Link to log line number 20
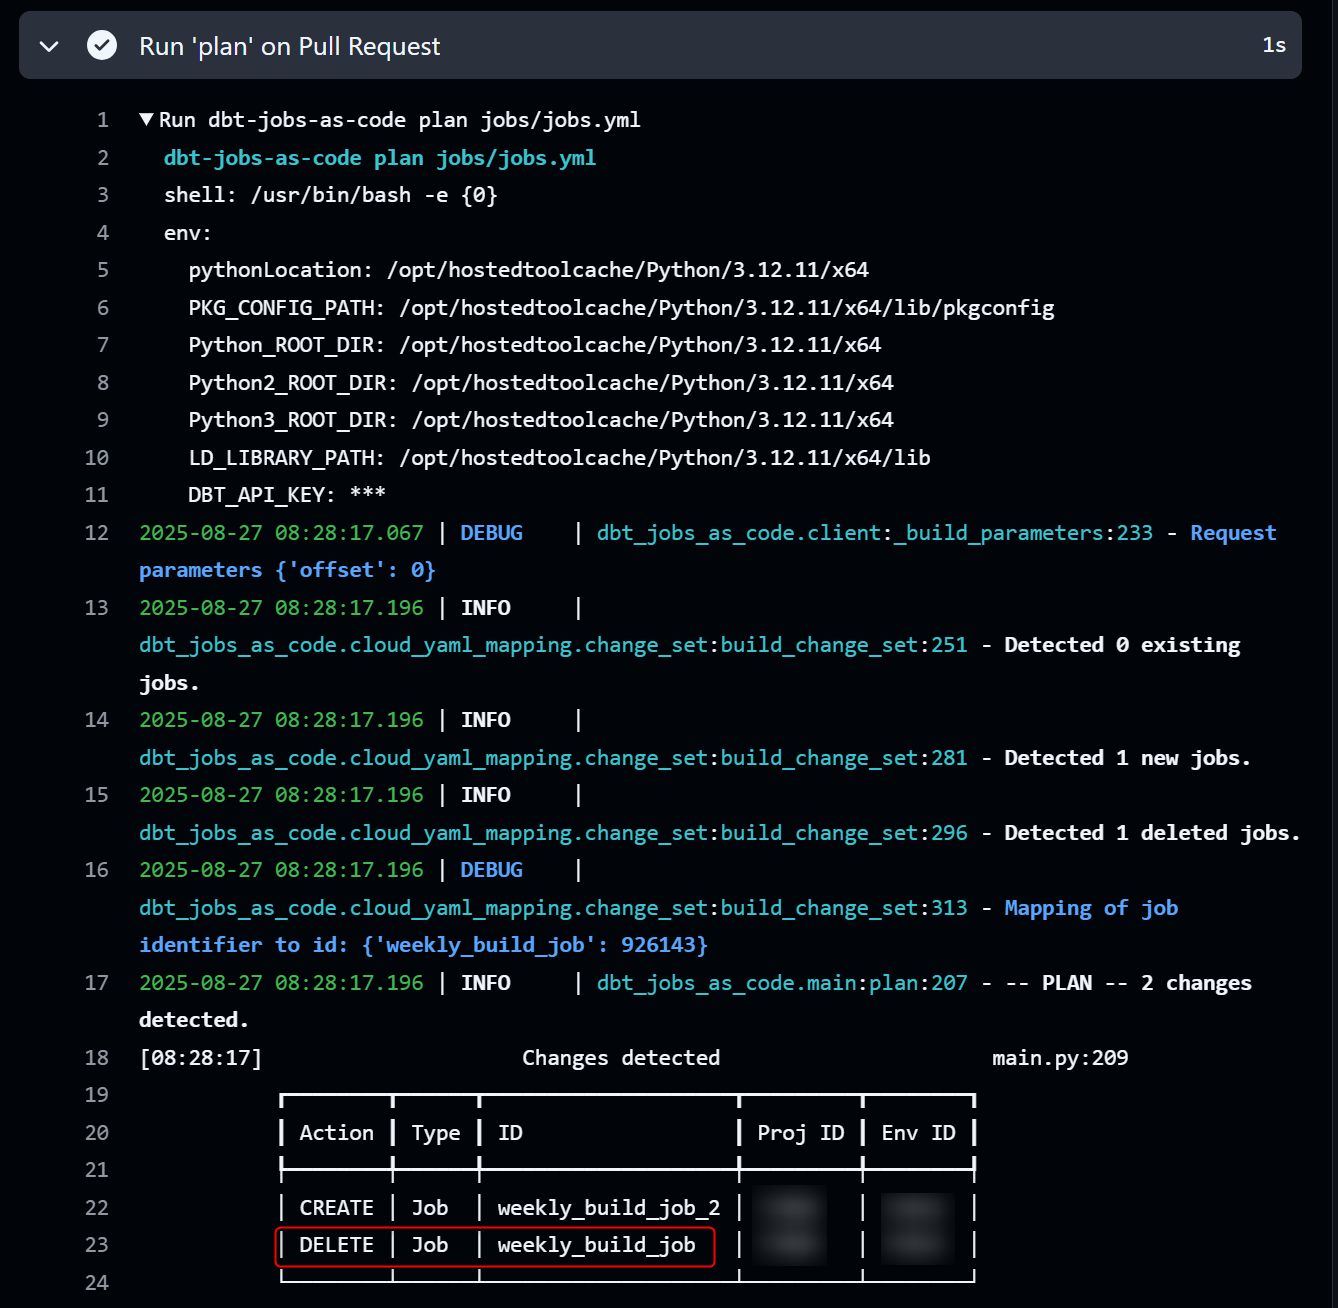1338x1308 pixels. (x=97, y=1133)
